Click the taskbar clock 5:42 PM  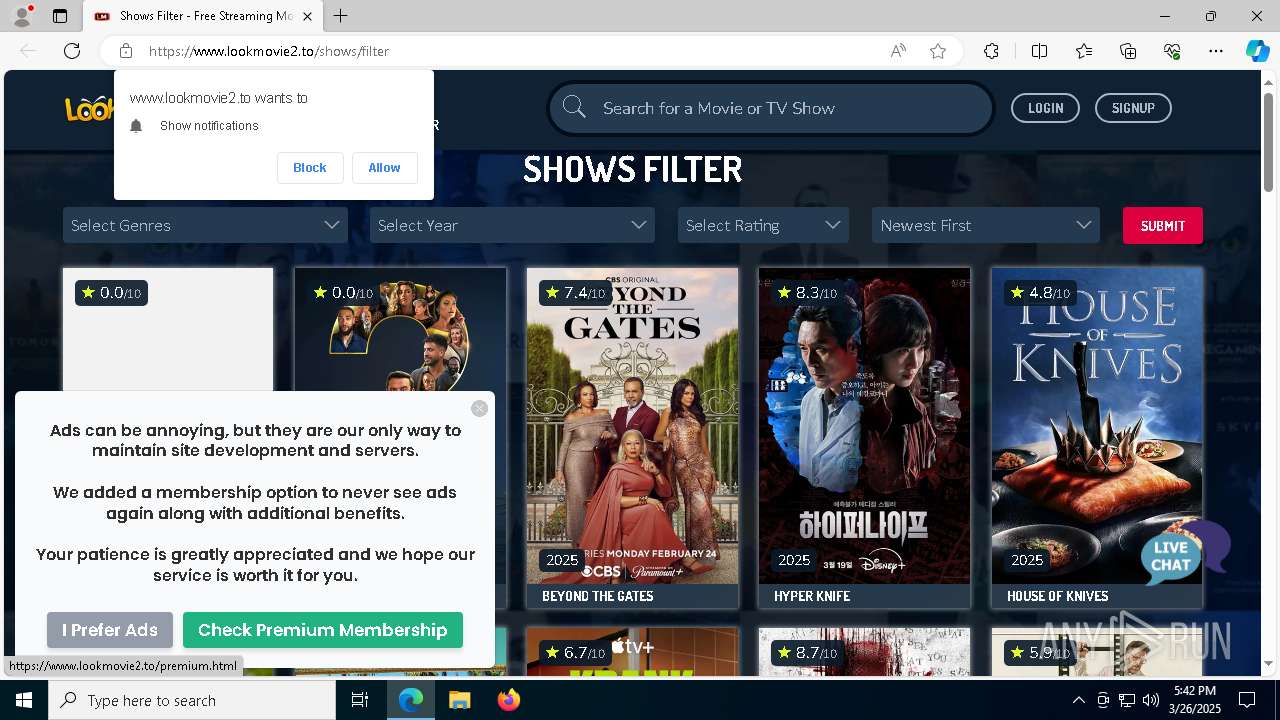click(x=1195, y=691)
